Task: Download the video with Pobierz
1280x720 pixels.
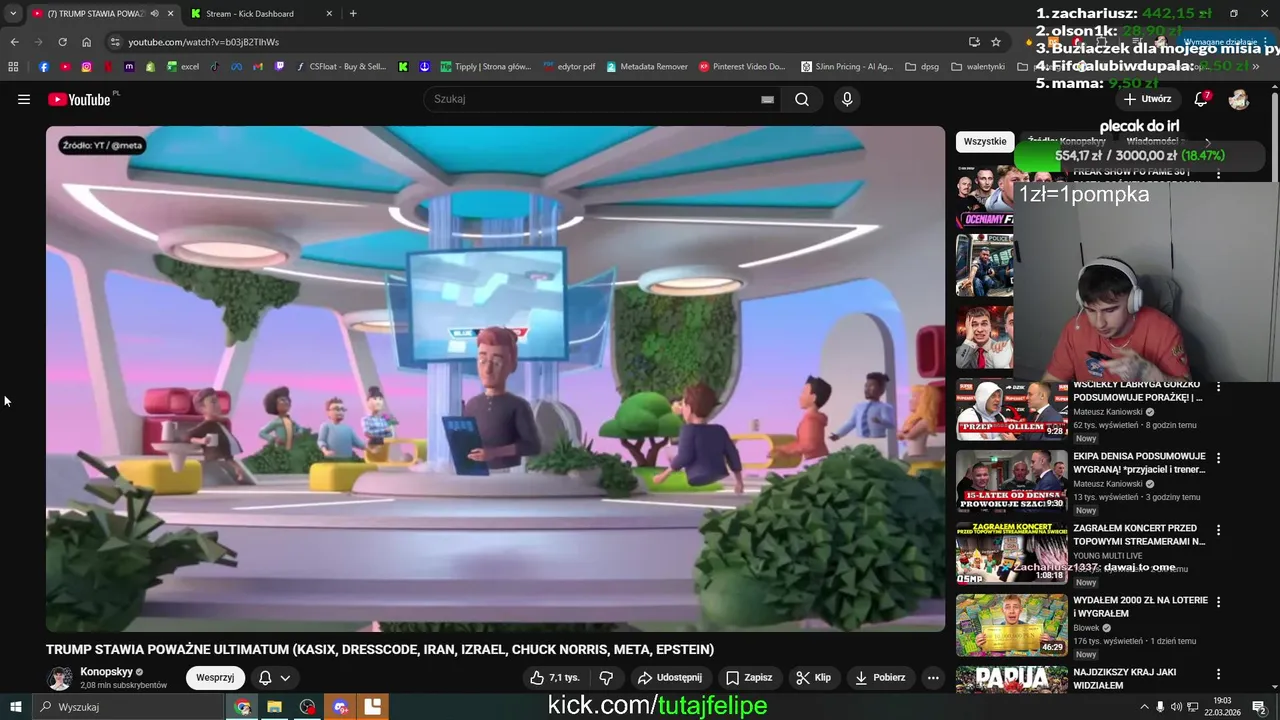Action: (880, 677)
